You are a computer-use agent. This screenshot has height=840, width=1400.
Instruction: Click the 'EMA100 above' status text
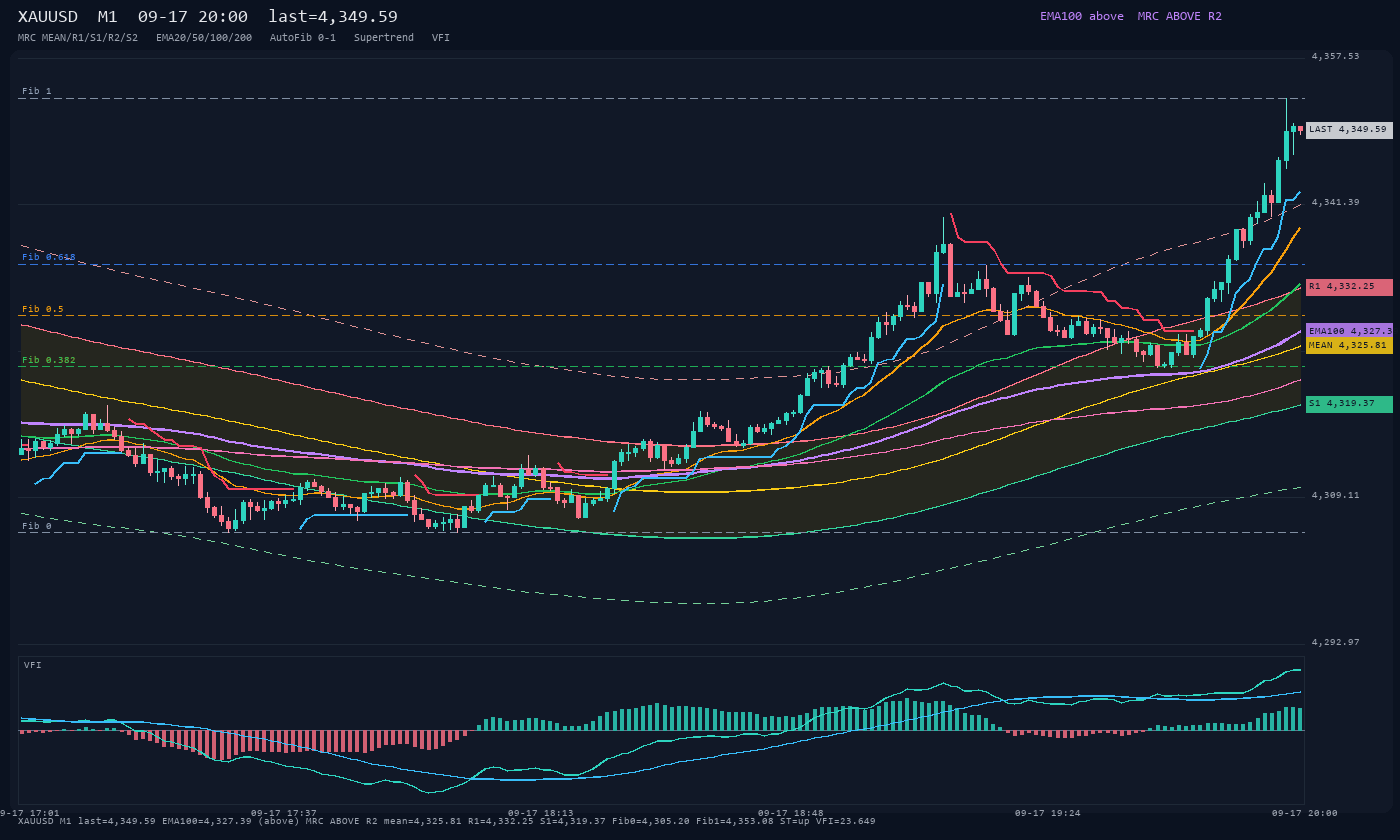click(1082, 16)
